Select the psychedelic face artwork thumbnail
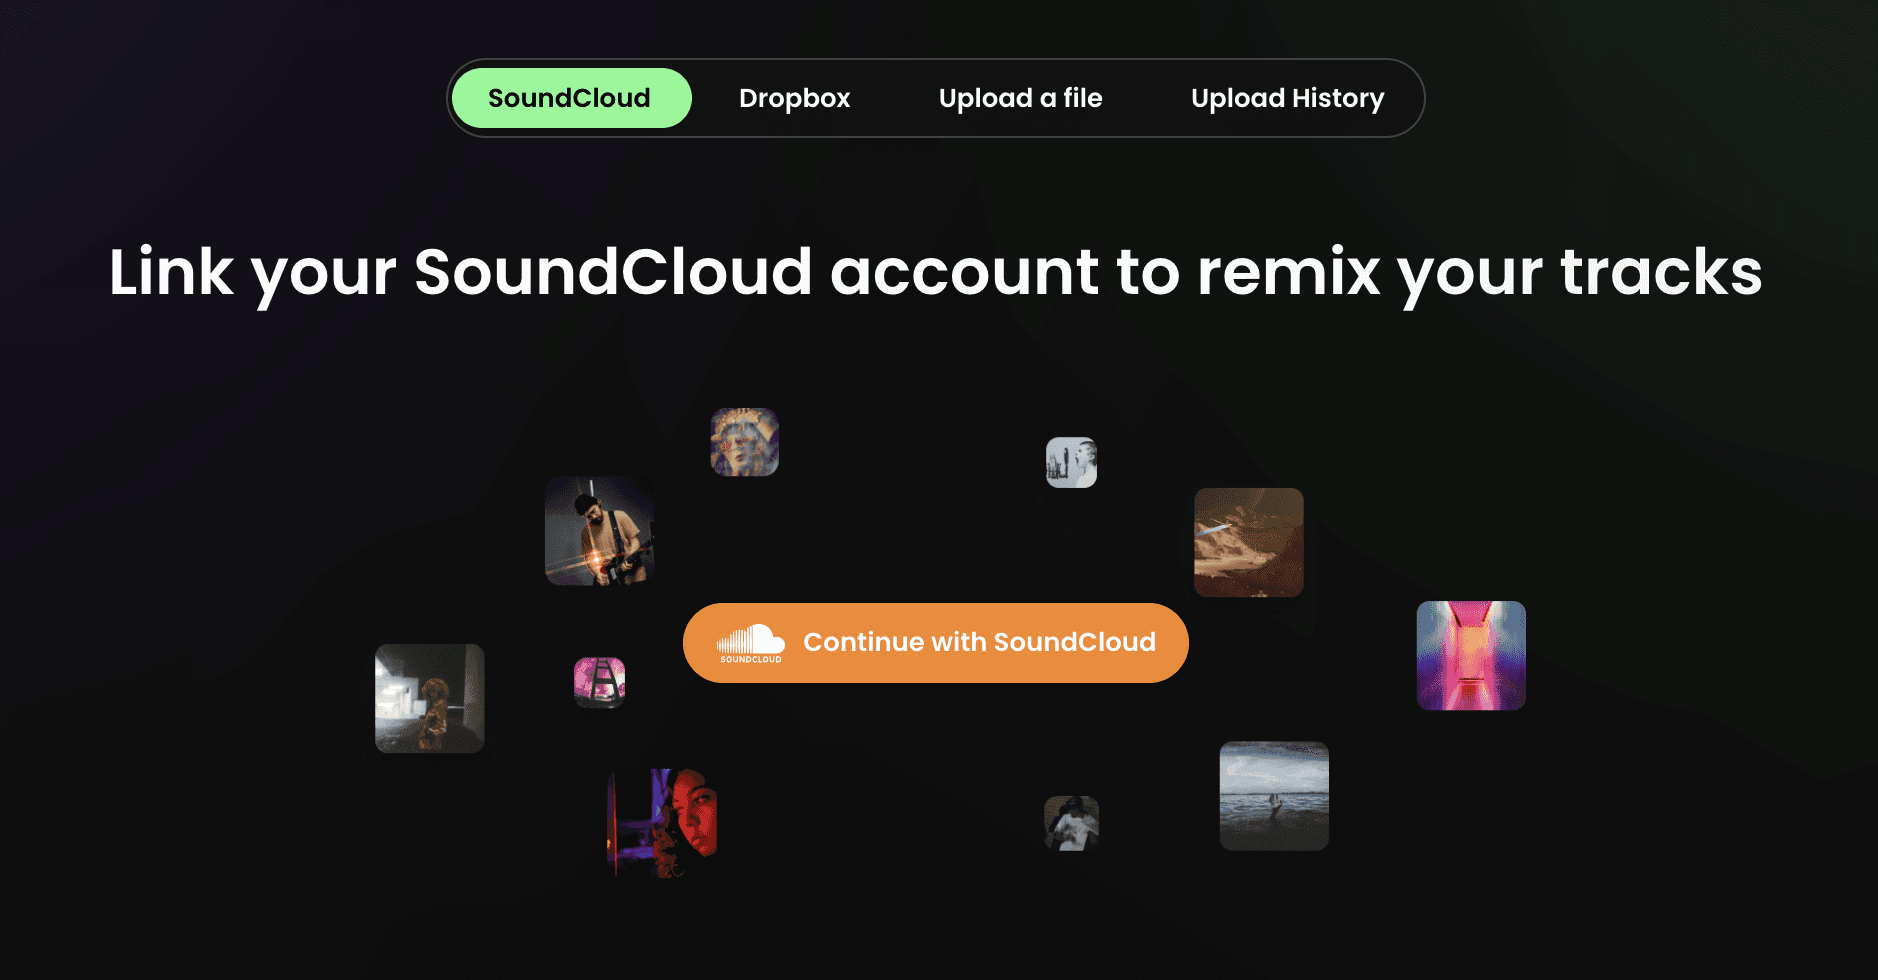 pos(744,442)
